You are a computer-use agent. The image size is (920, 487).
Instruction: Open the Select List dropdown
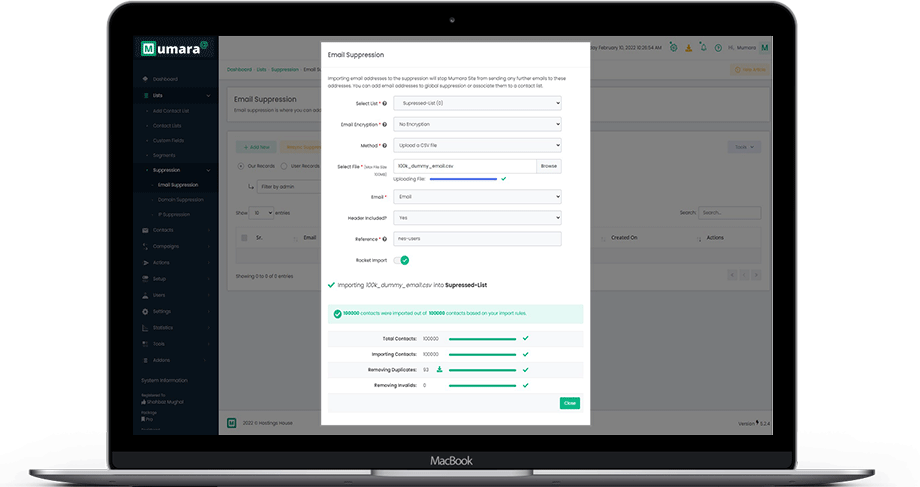(x=476, y=103)
